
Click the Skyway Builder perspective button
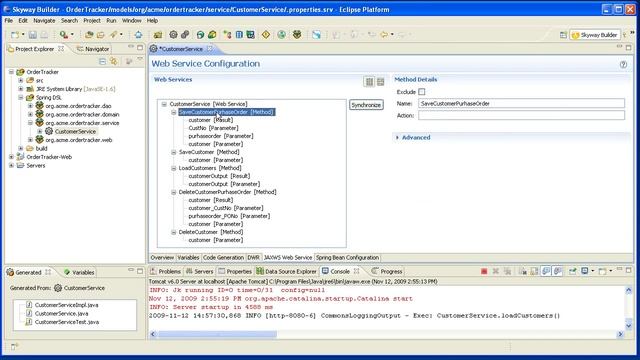pos(595,35)
